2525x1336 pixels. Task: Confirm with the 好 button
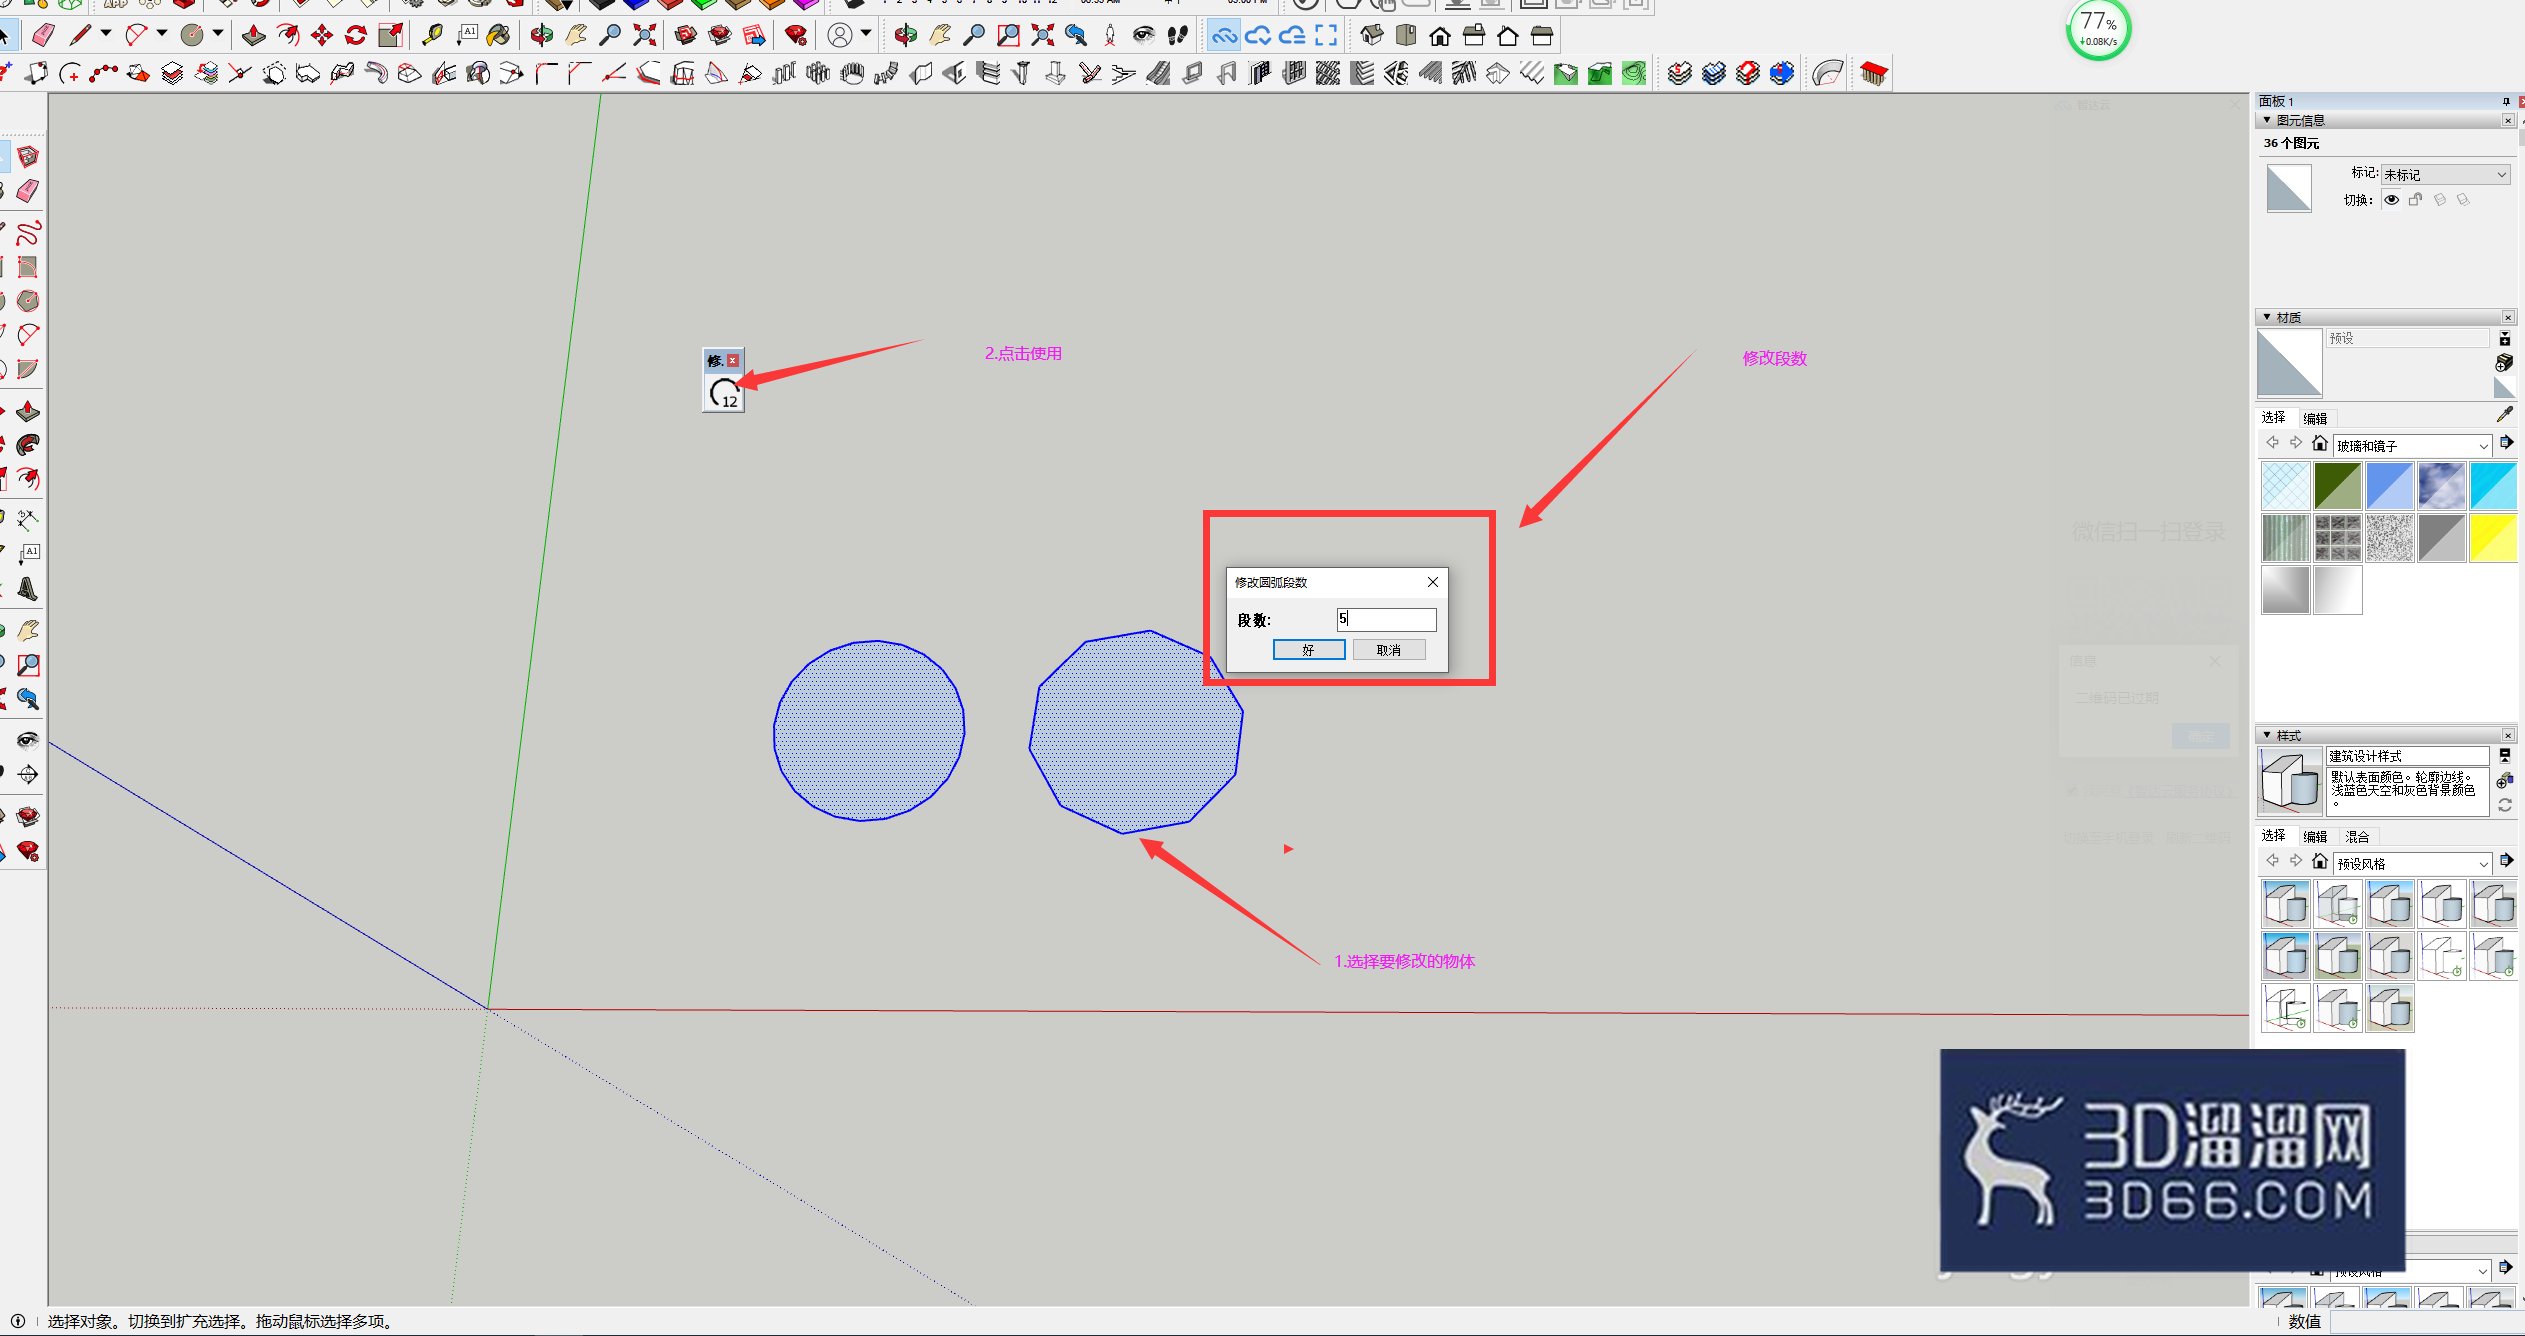(x=1308, y=650)
